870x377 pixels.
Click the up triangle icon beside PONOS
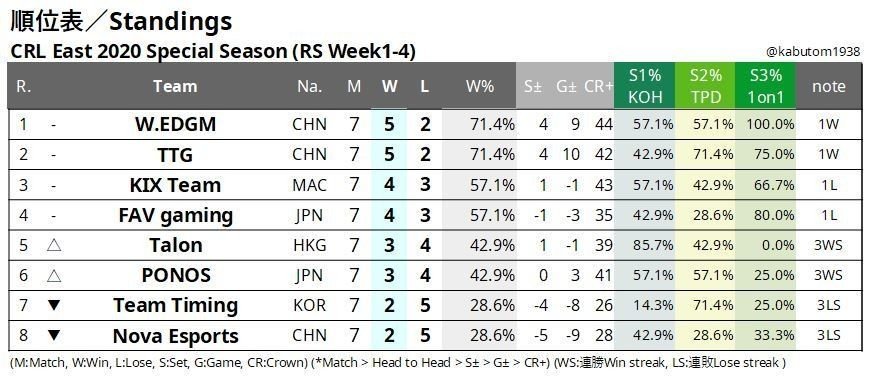coord(54,275)
